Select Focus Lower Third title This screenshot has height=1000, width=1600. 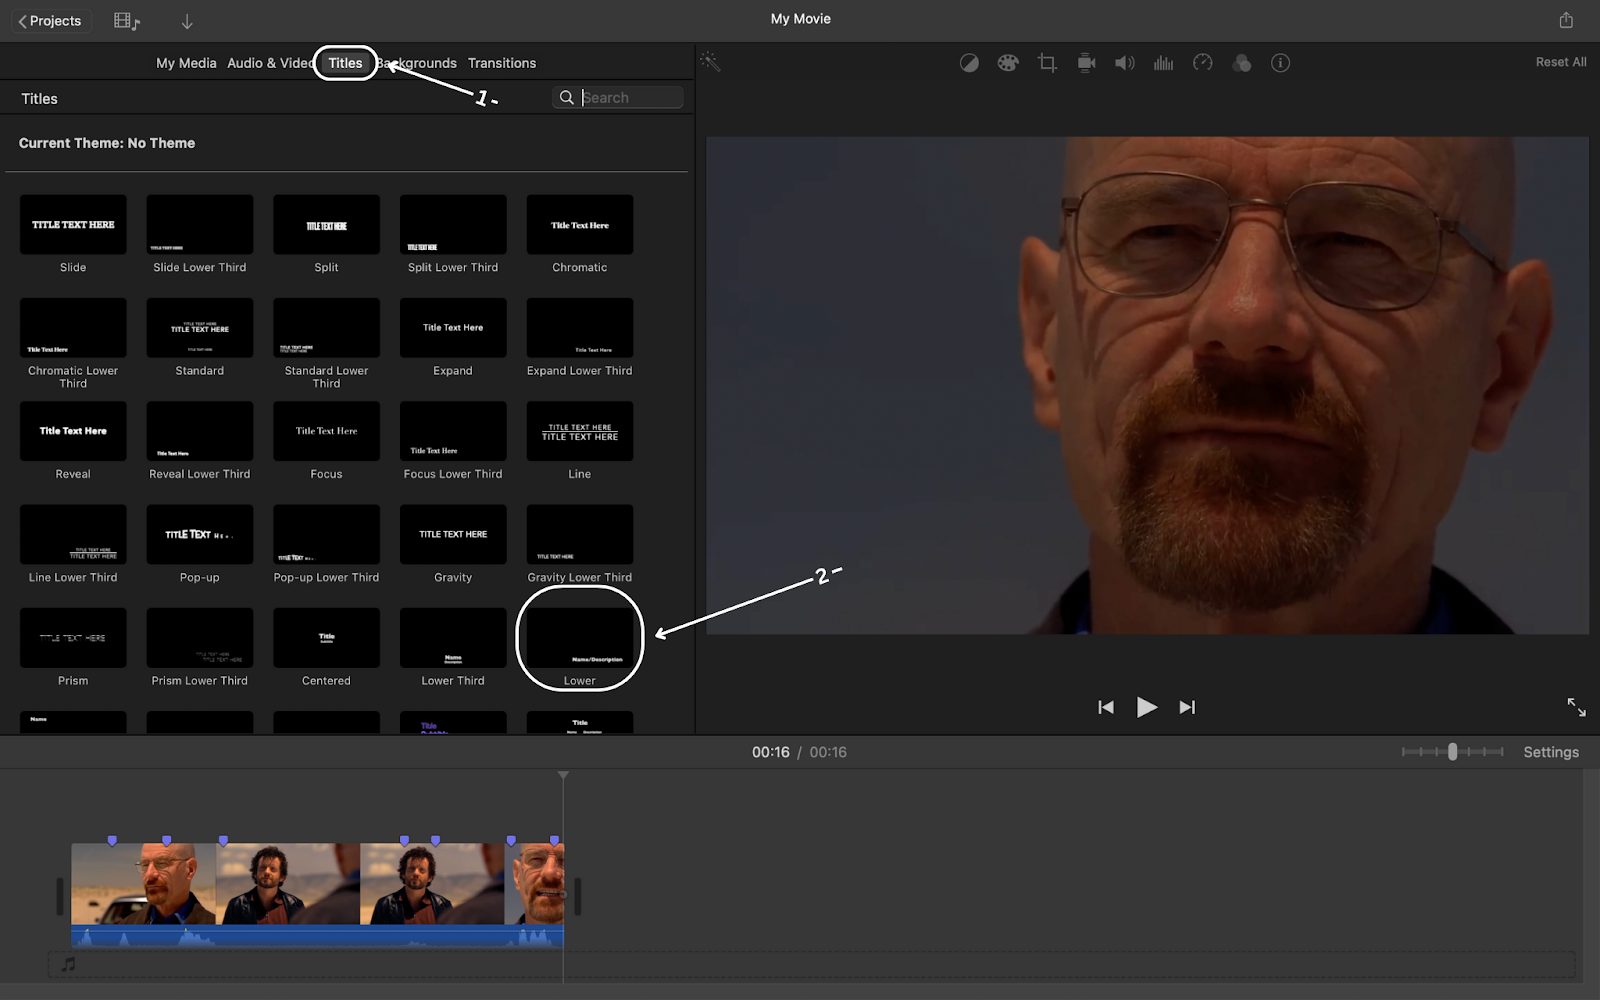tap(453, 431)
